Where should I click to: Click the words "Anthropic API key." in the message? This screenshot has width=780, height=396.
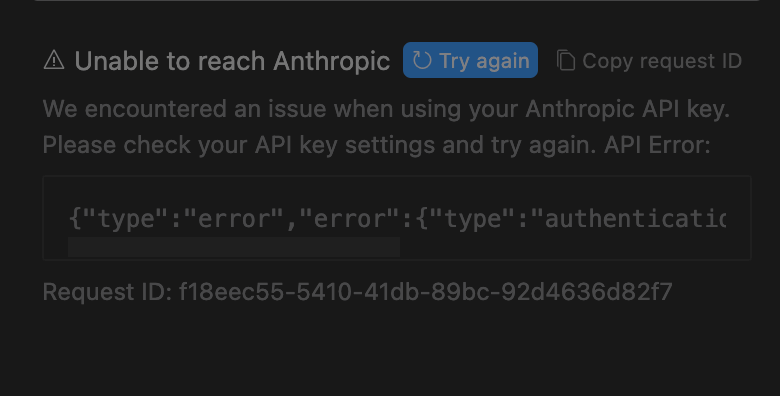(x=627, y=109)
